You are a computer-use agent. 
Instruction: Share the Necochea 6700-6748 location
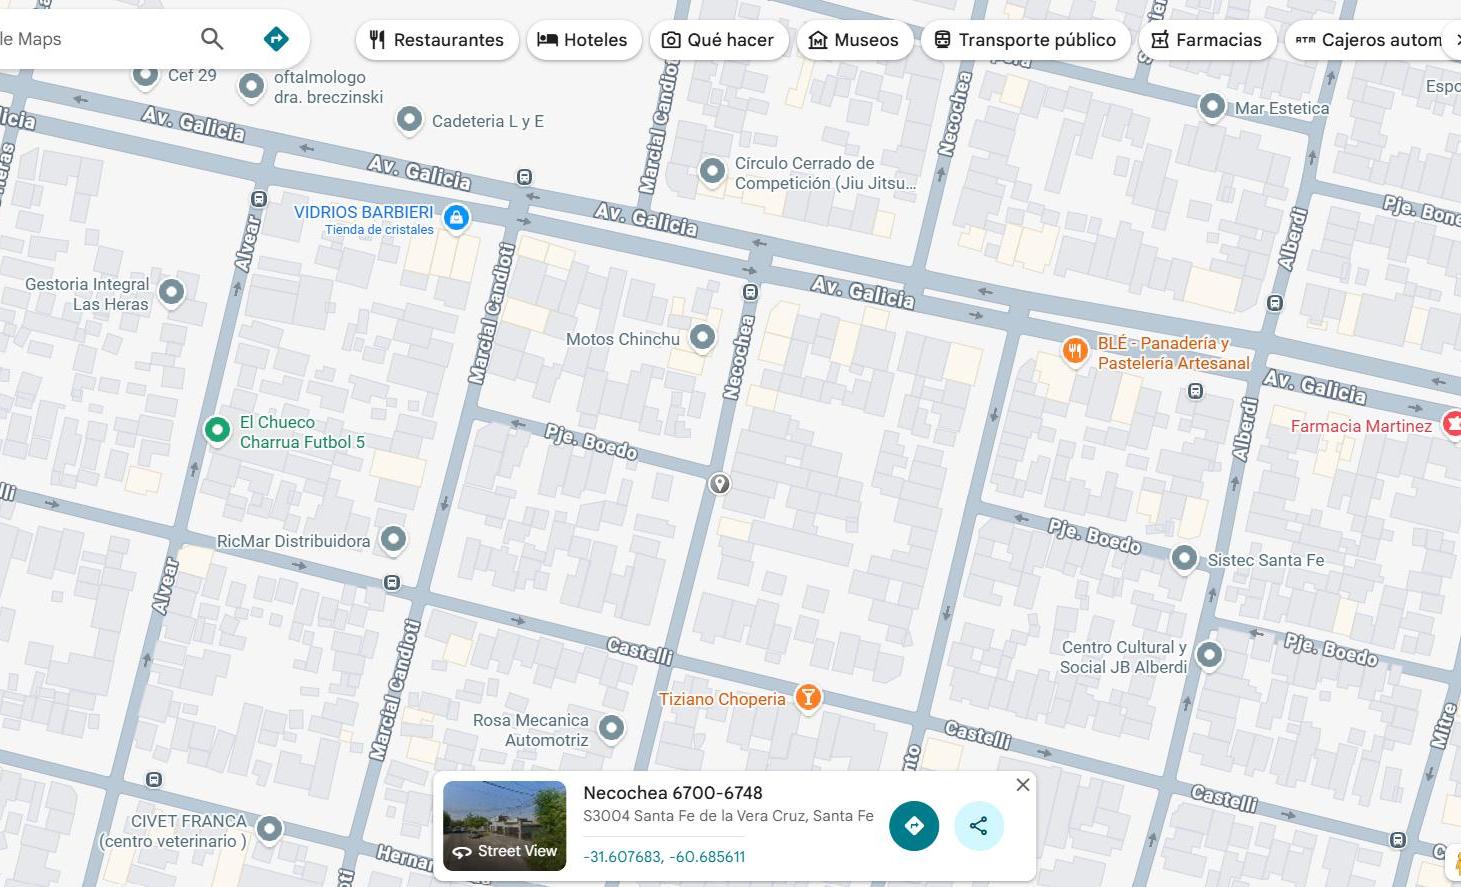pos(979,826)
